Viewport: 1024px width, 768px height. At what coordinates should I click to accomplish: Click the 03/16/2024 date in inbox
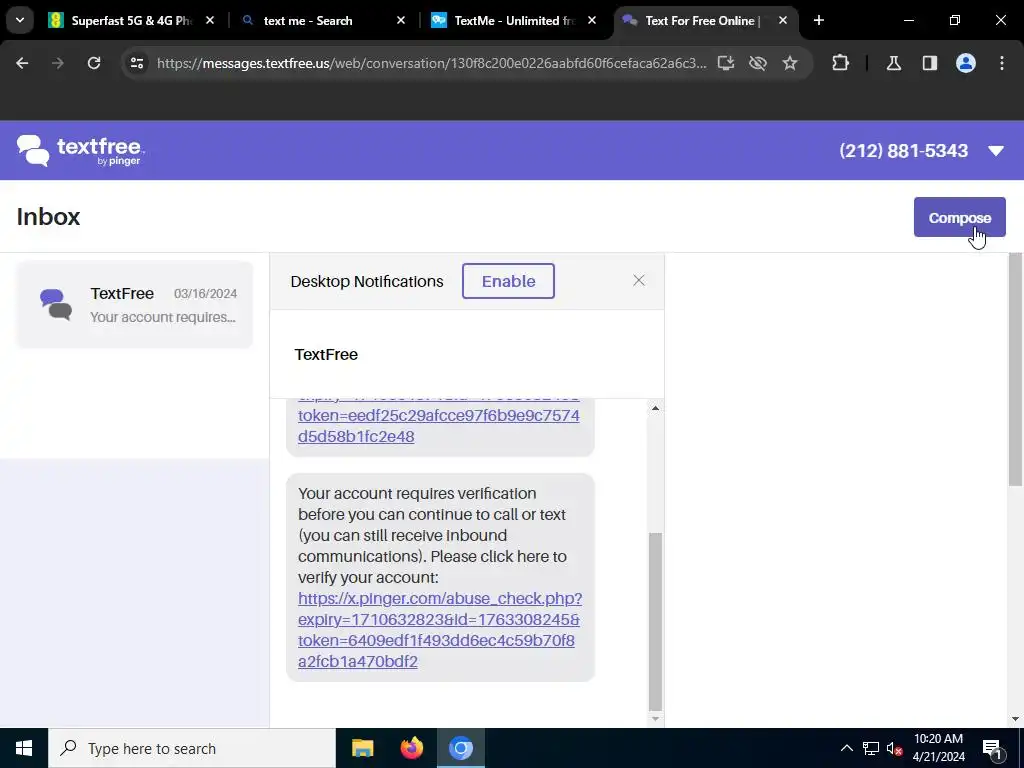coord(205,294)
